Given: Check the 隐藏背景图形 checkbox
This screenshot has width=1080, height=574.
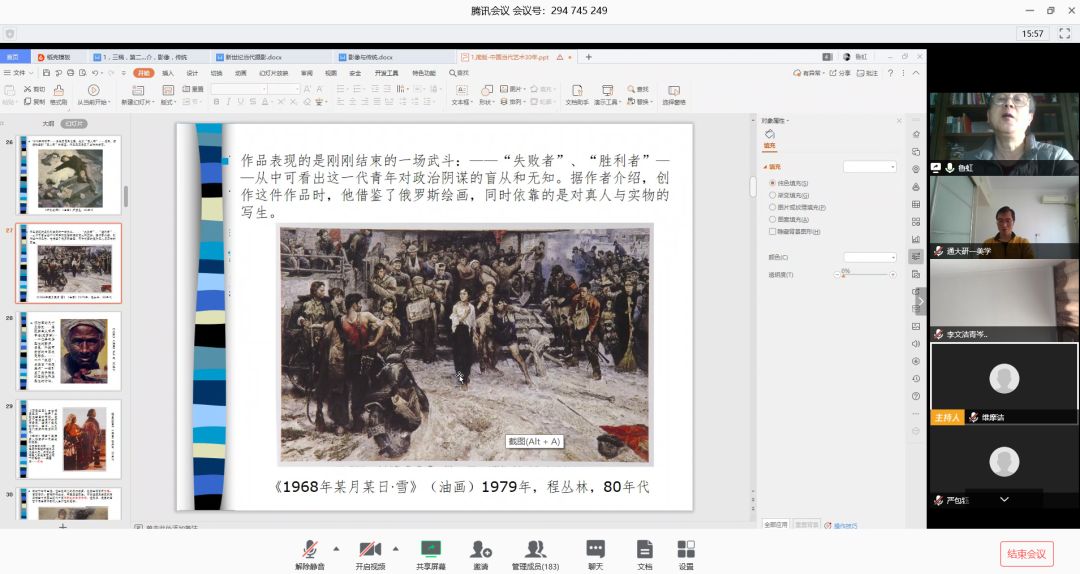Looking at the screenshot, I should (772, 231).
